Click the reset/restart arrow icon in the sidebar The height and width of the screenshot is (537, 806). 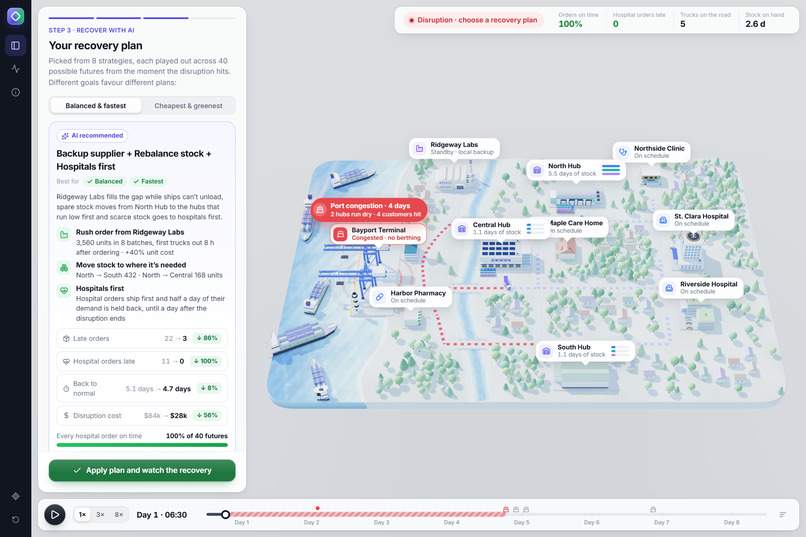click(15, 520)
